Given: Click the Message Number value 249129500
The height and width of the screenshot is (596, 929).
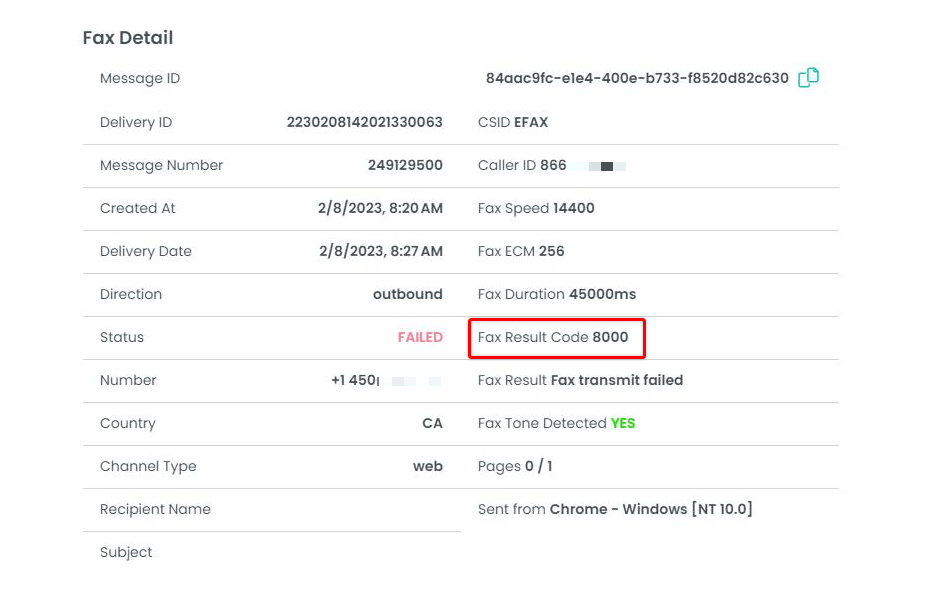Looking at the screenshot, I should (x=405, y=165).
